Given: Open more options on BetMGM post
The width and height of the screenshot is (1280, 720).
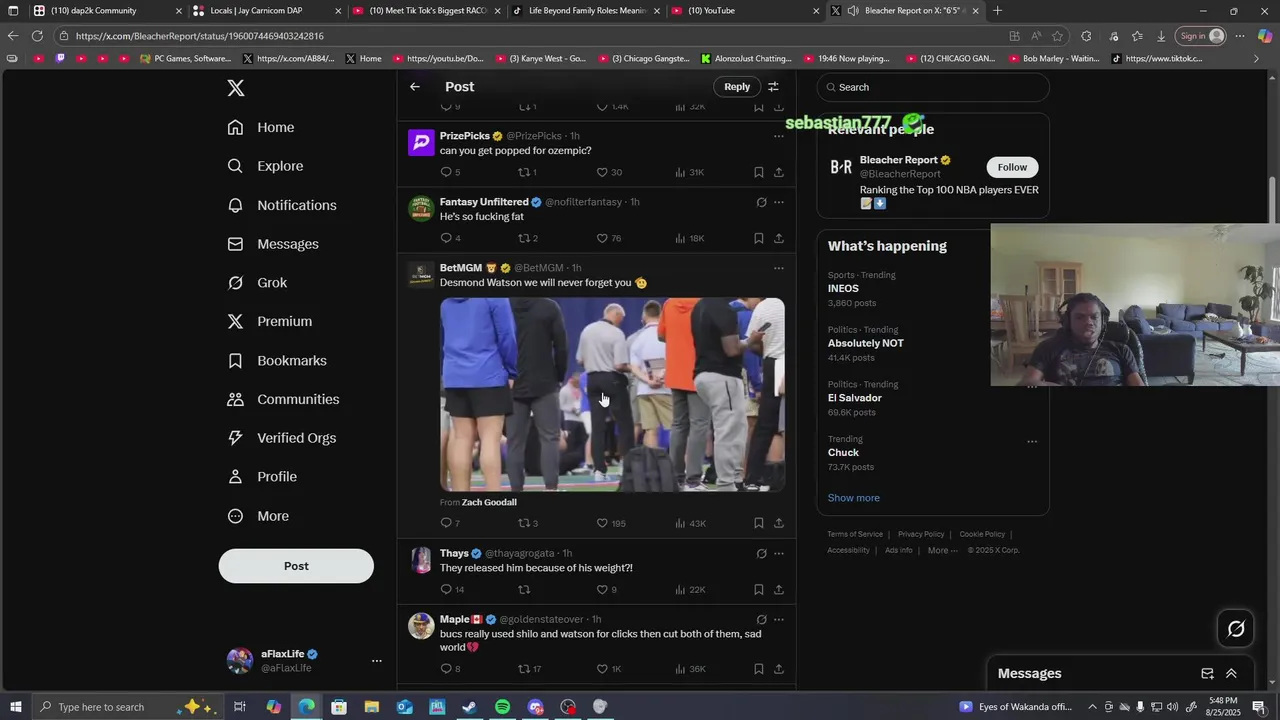Looking at the screenshot, I should (x=779, y=268).
